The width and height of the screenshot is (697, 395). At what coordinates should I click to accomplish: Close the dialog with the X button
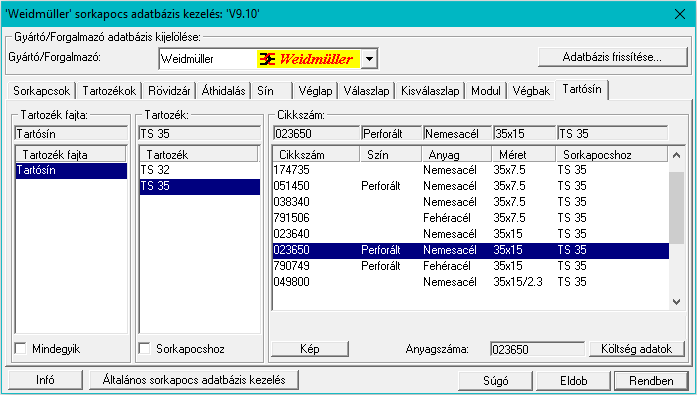[680, 14]
